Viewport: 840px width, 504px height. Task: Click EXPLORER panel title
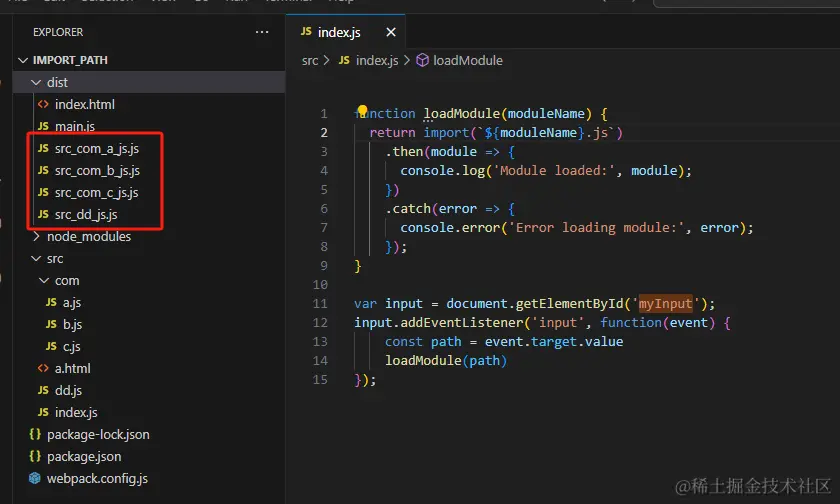[x=58, y=32]
